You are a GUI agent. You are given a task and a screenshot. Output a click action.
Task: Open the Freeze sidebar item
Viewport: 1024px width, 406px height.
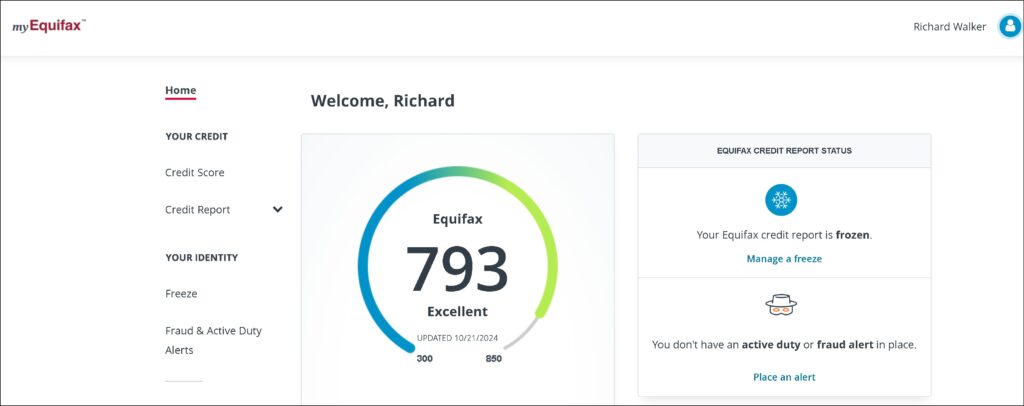click(x=181, y=294)
